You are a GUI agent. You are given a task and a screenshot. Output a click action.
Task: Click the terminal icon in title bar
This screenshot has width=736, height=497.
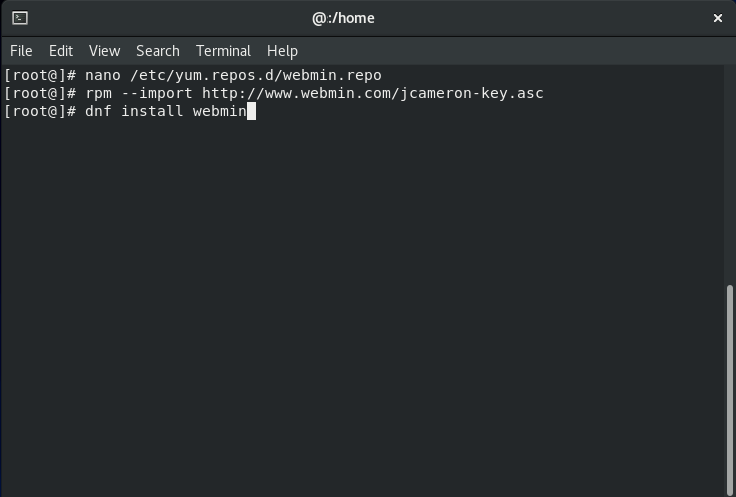(20, 18)
